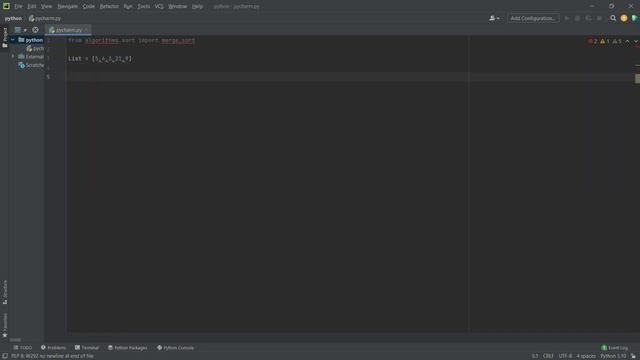Open the Python Packages tool window

pyautogui.click(x=127, y=348)
